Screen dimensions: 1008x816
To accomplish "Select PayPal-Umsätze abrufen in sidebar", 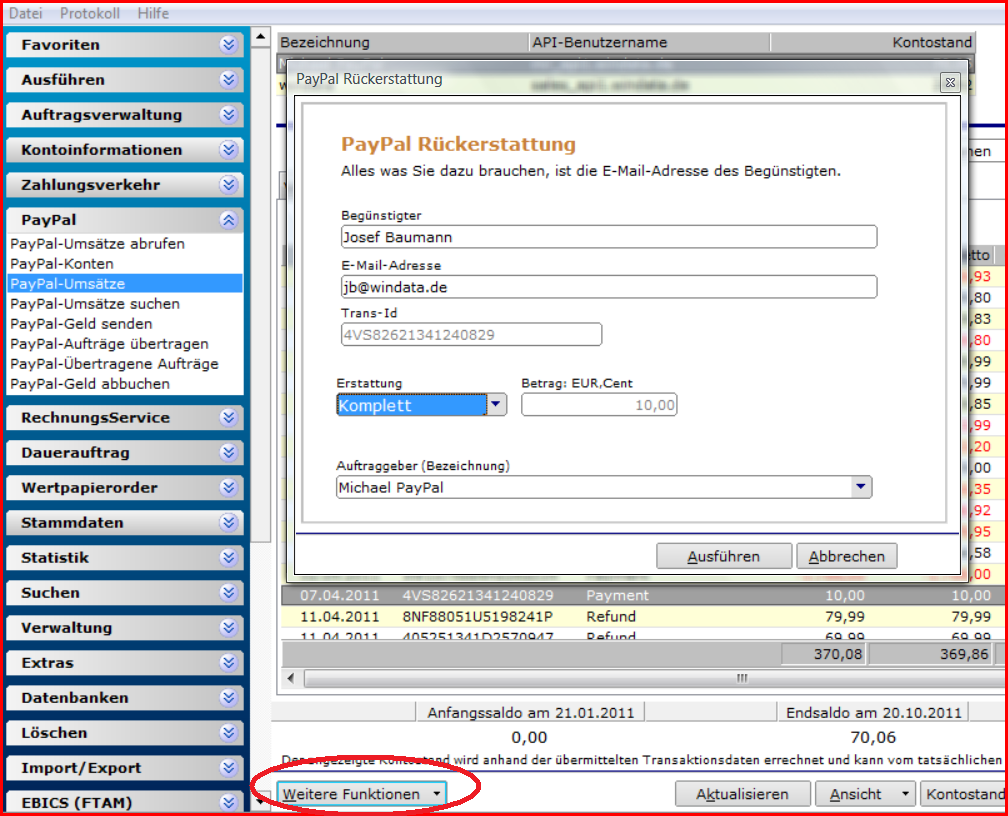I will pos(98,244).
